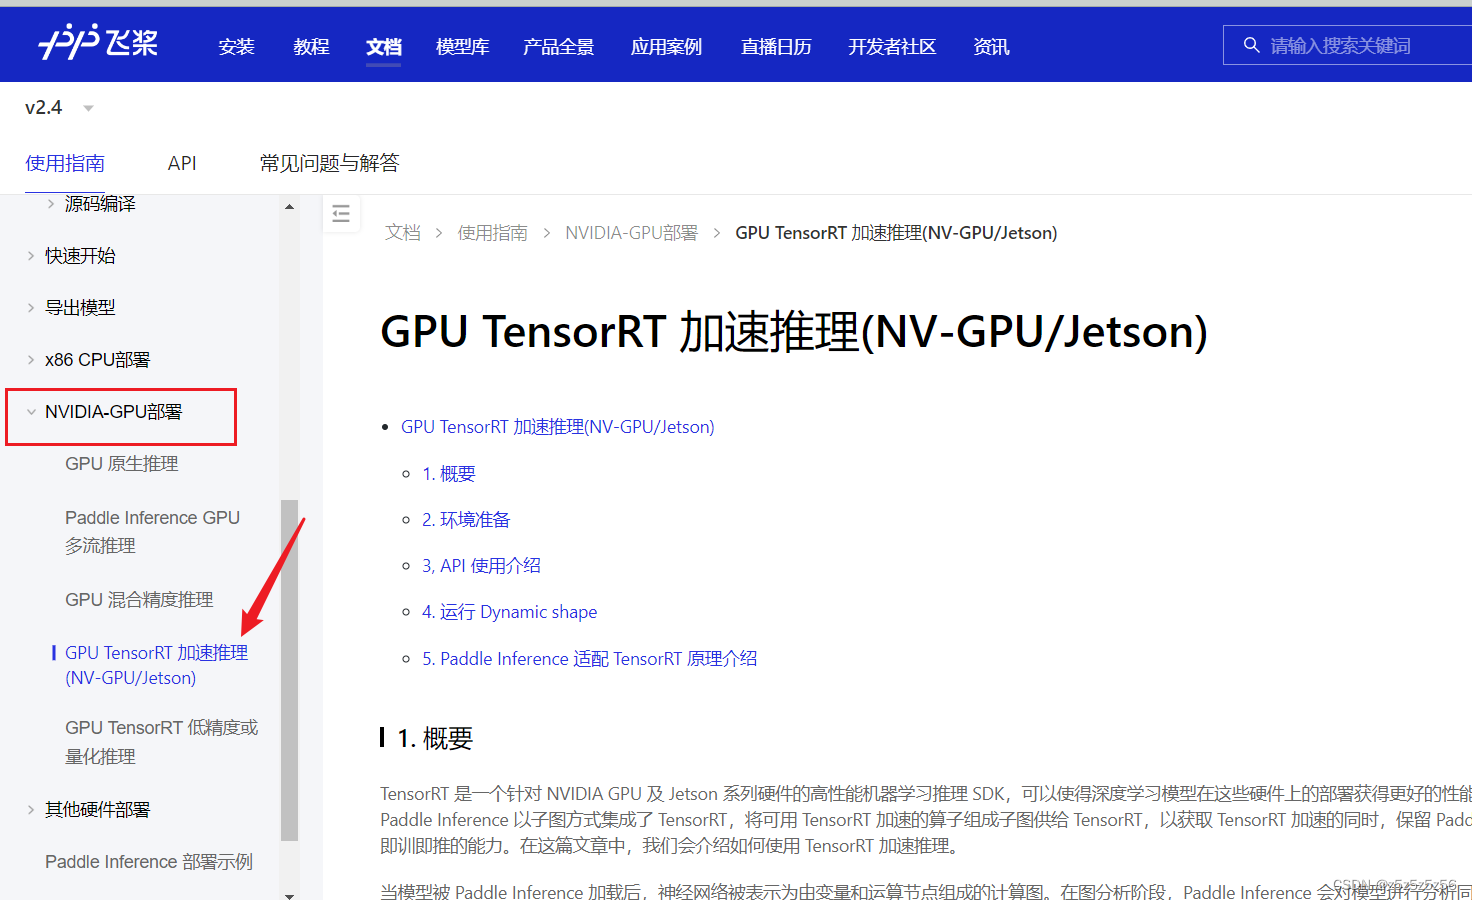Open the 开发者社区 nav item
Screen dimensions: 1472x900
click(x=892, y=47)
